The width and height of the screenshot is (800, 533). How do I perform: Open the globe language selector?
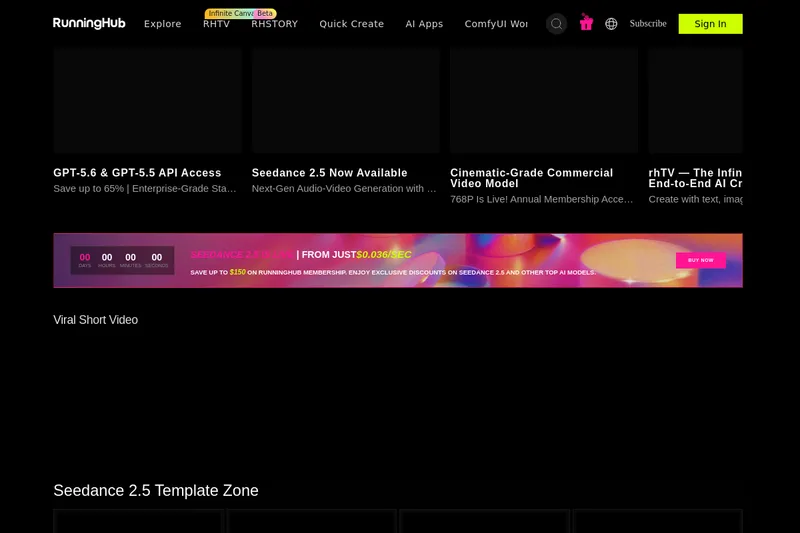(611, 24)
